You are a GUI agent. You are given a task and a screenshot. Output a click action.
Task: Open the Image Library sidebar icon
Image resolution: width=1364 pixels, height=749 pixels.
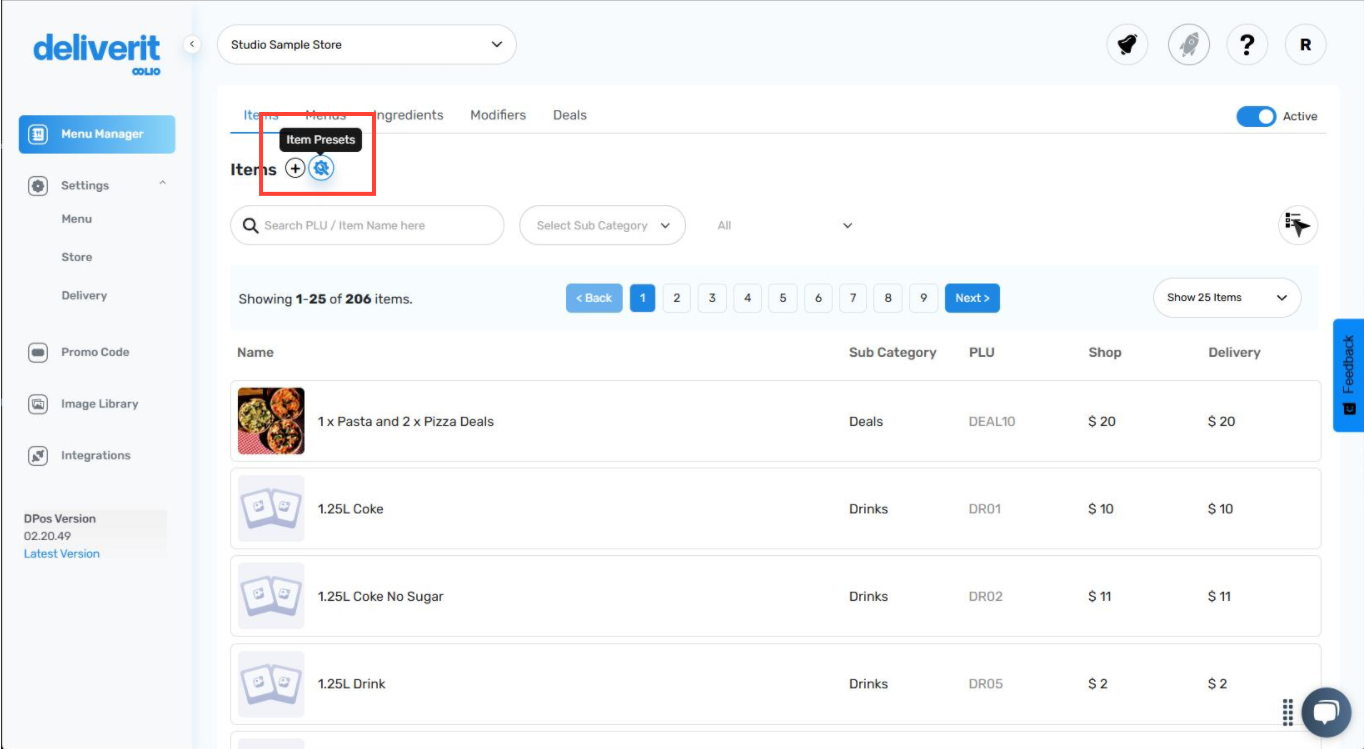(x=38, y=403)
